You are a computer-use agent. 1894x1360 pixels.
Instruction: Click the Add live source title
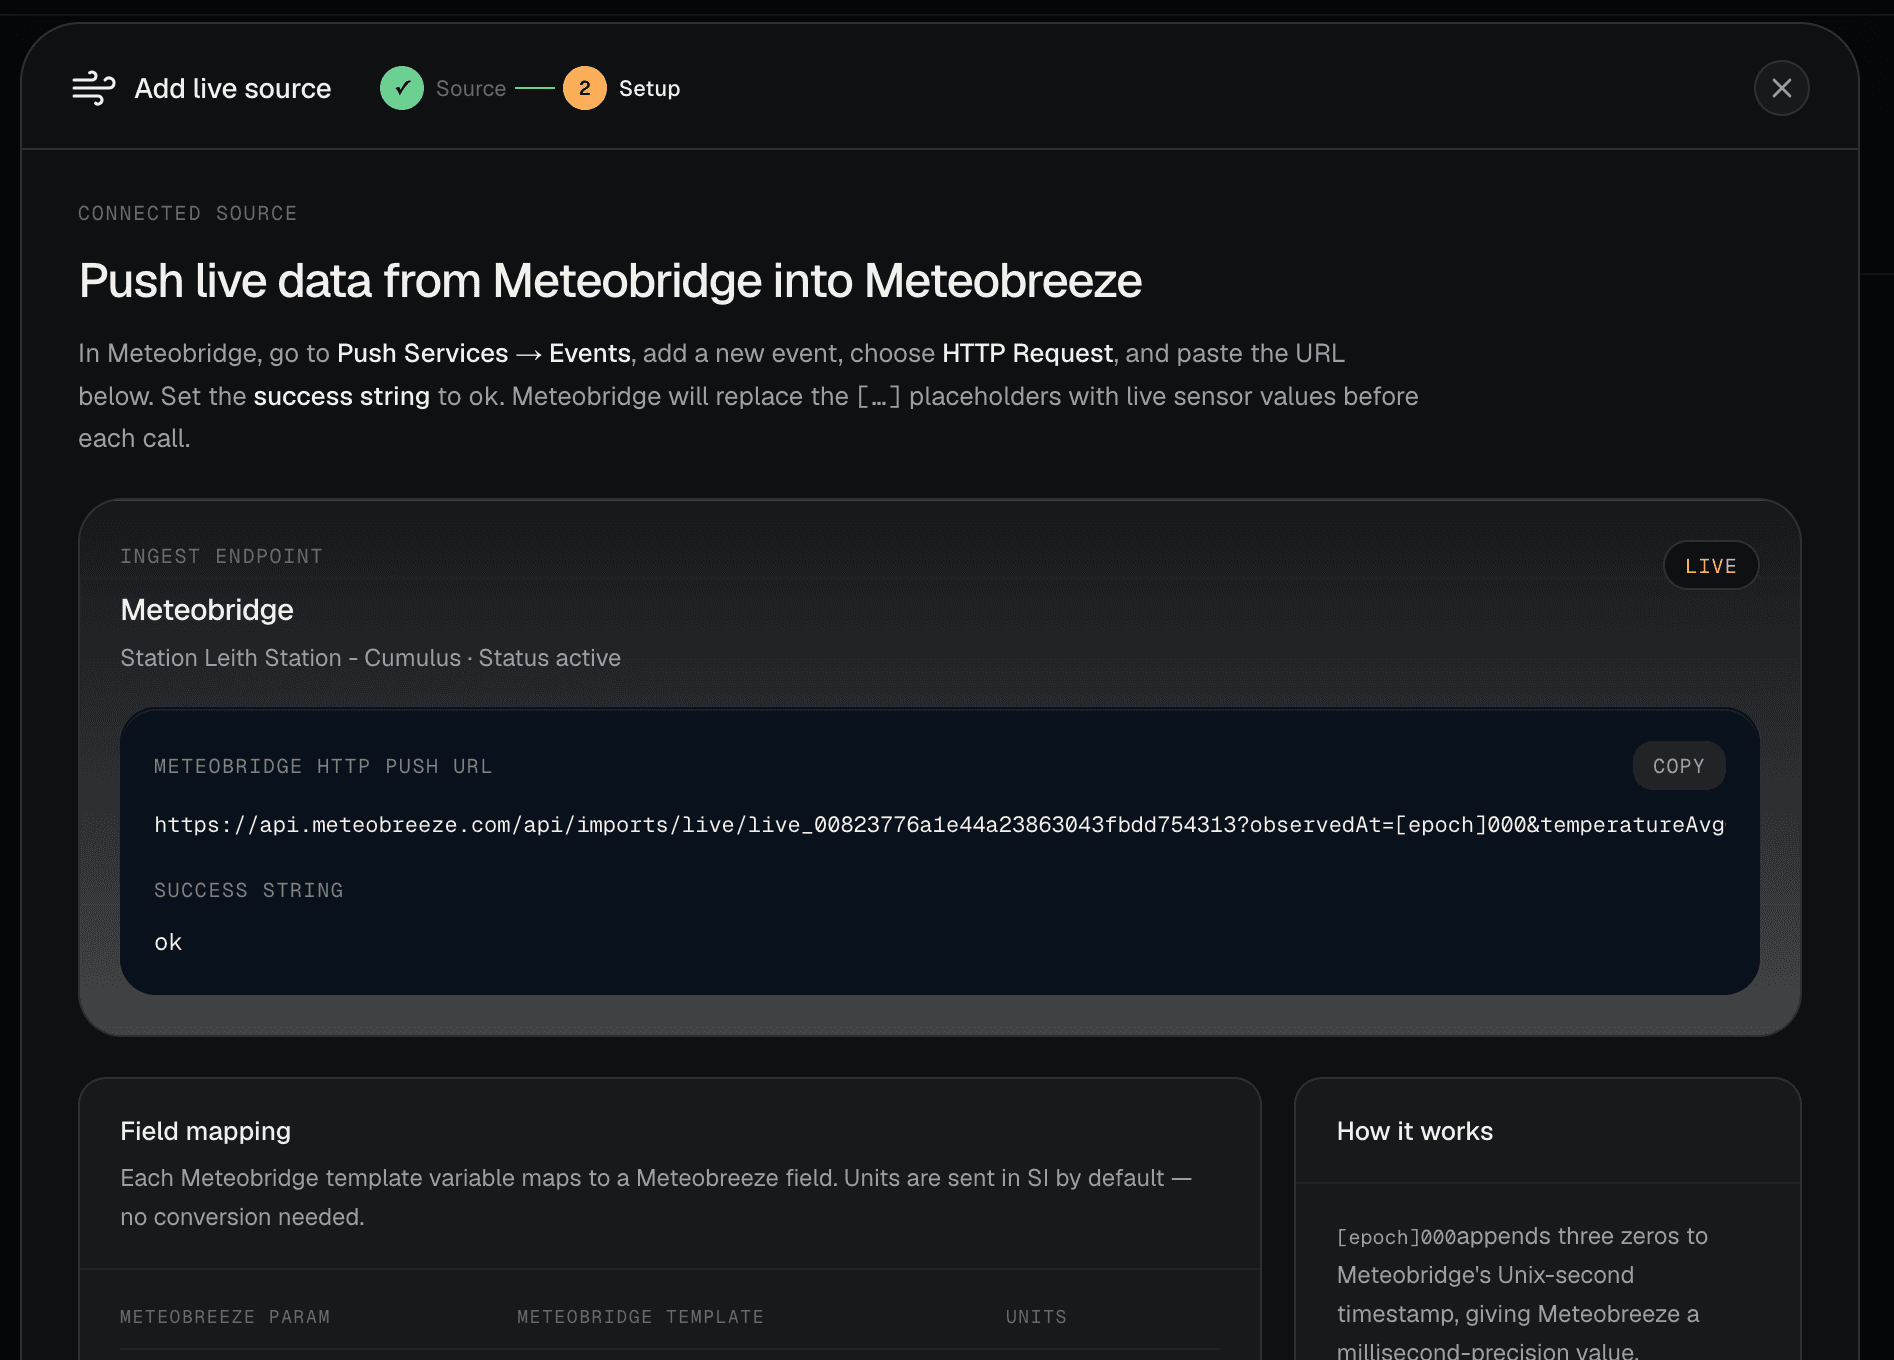click(233, 88)
